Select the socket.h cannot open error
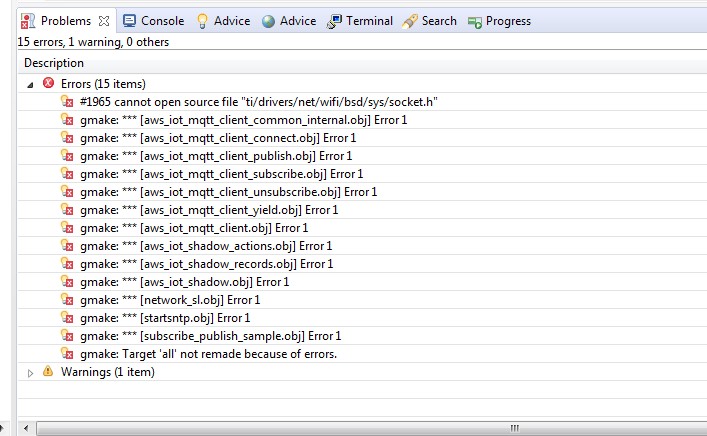 point(259,102)
